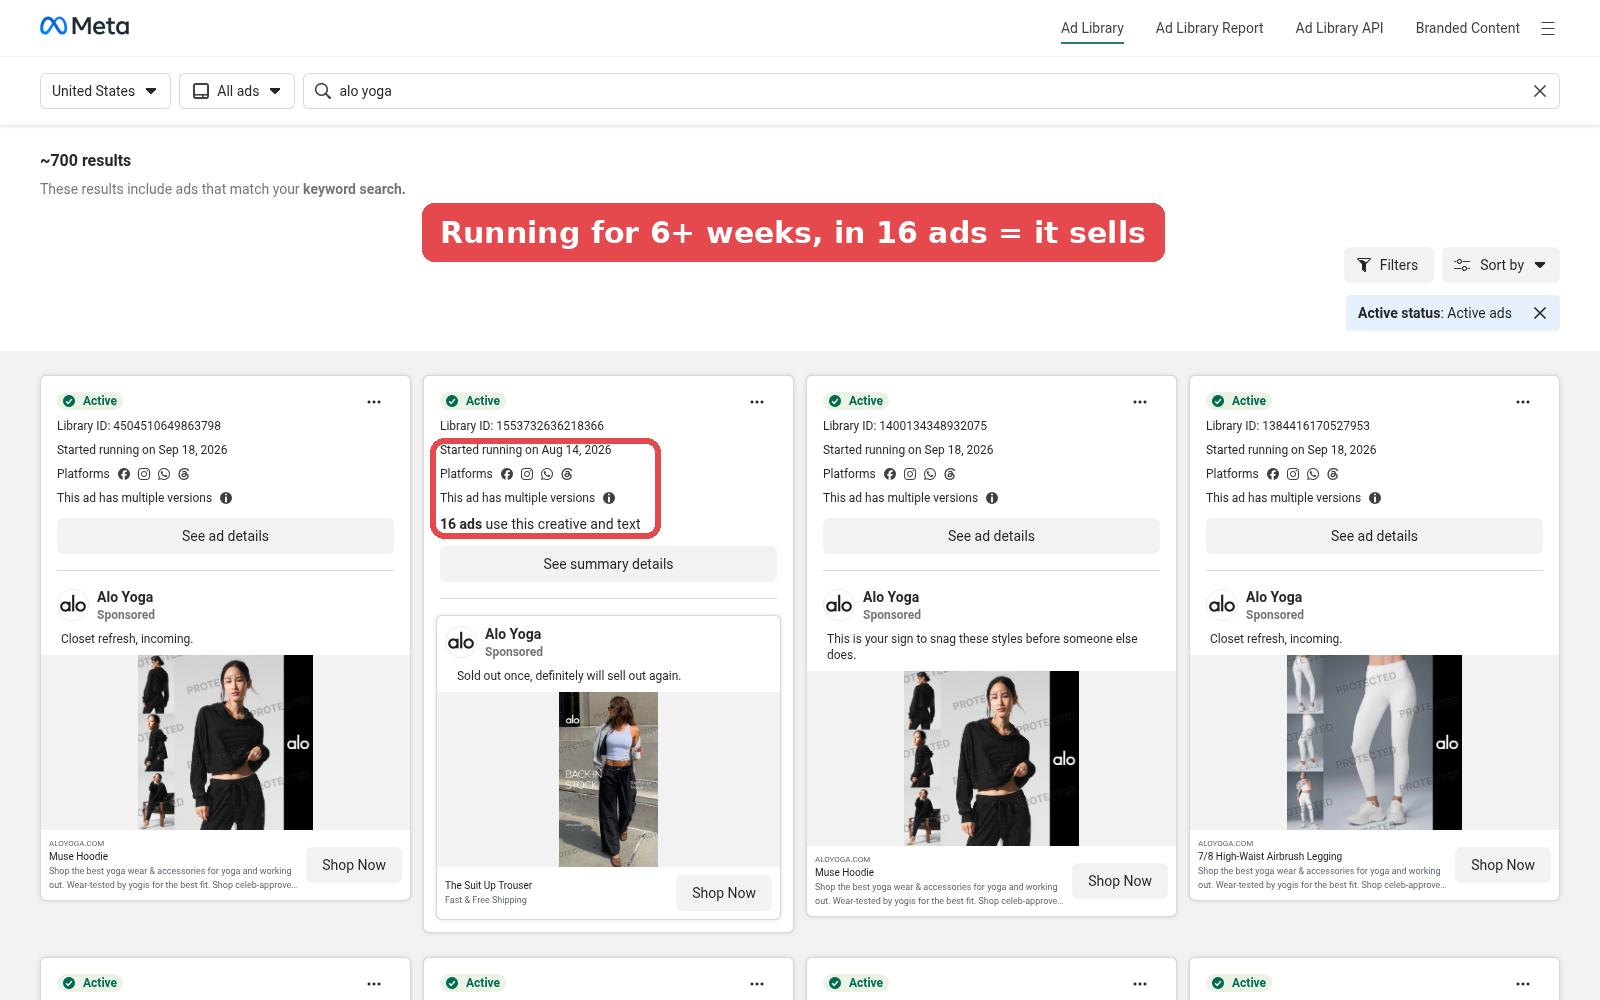Click 'Sold out once, definitely will sell out again.'
Image resolution: width=1600 pixels, height=1000 pixels.
[x=569, y=676]
